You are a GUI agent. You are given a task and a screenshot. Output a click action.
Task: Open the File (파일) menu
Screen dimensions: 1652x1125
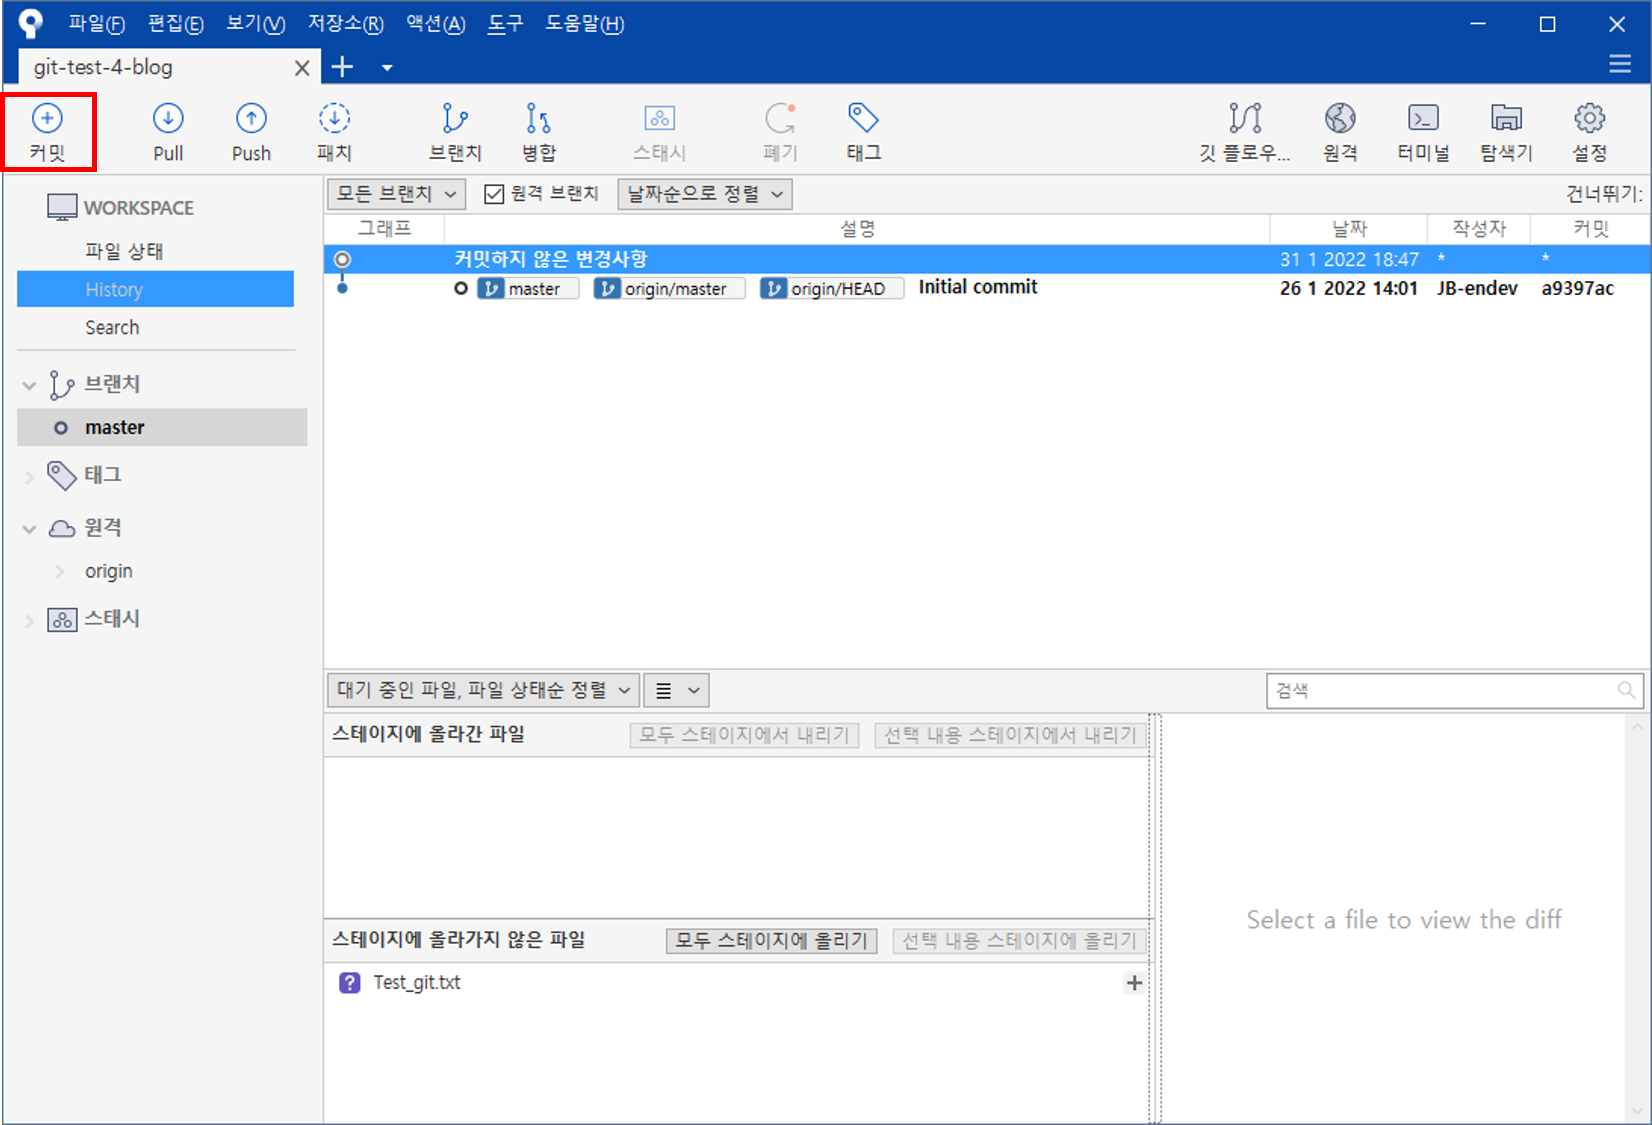click(x=97, y=24)
